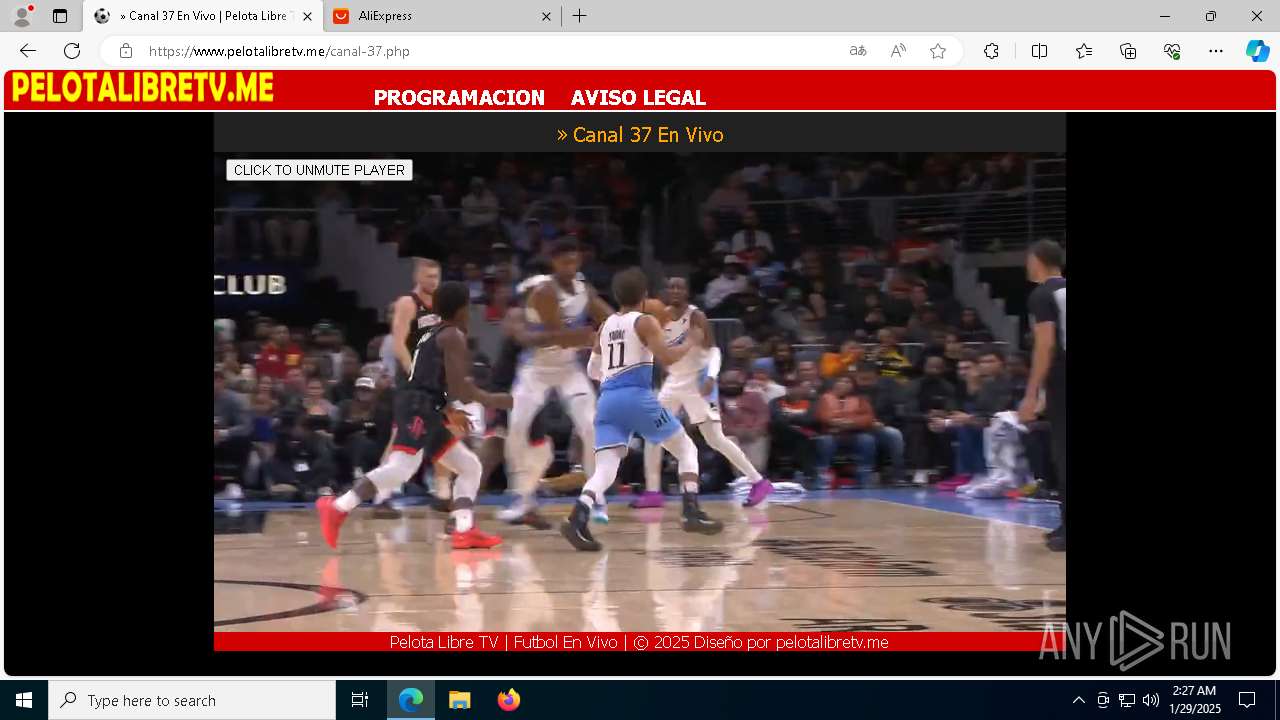Open Task View on the taskbar
The image size is (1280, 720).
tap(360, 700)
